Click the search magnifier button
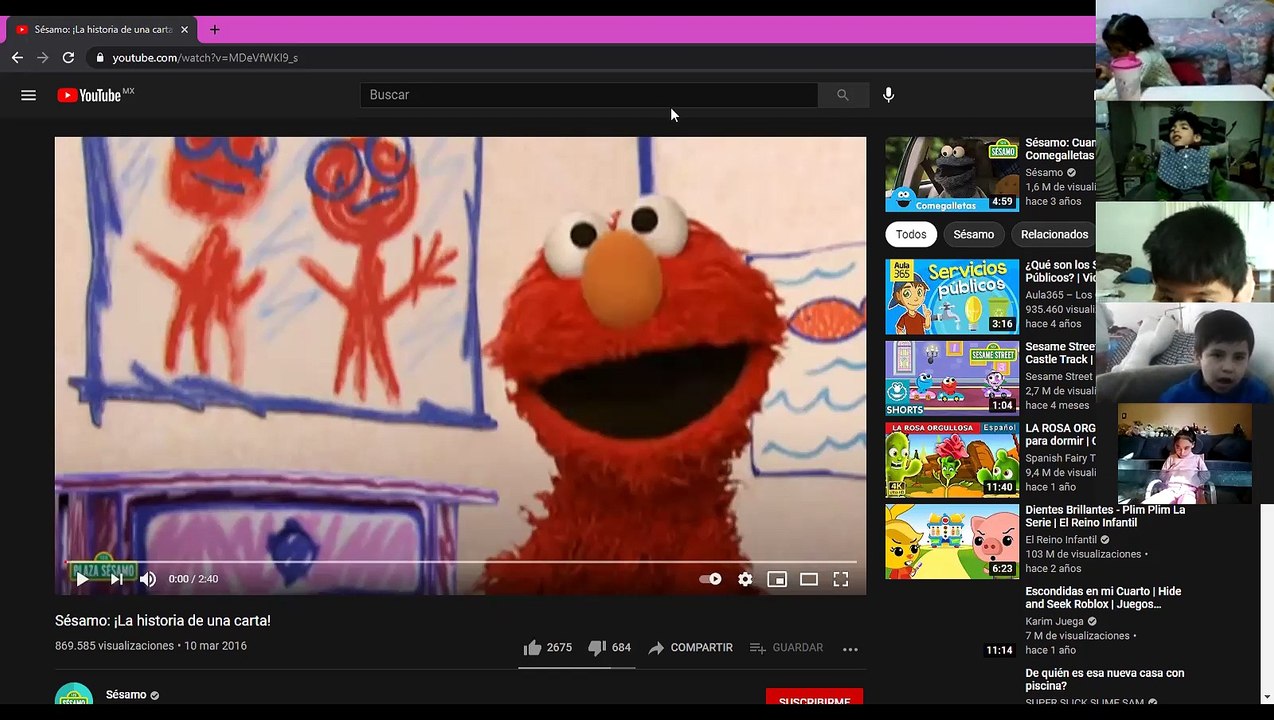The height and width of the screenshot is (720, 1274). click(x=842, y=95)
